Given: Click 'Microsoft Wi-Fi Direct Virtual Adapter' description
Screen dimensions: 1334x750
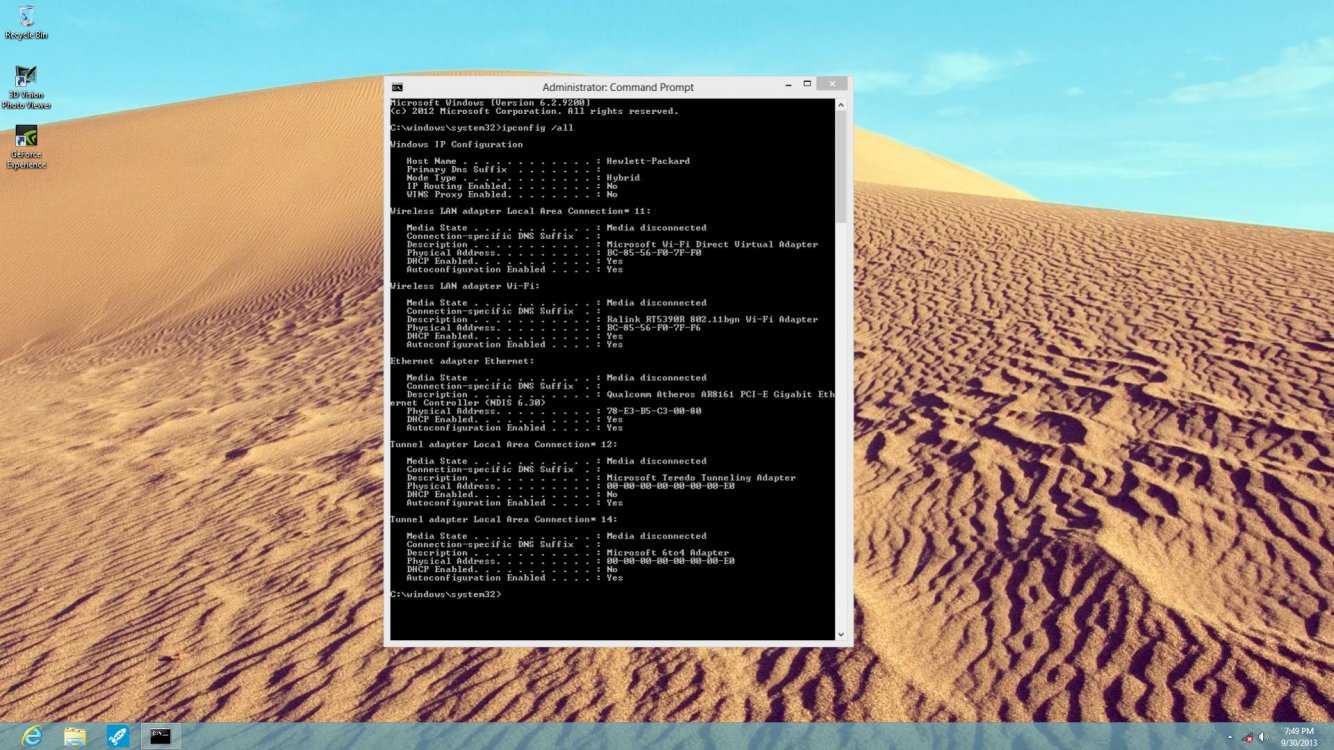Looking at the screenshot, I should coord(712,244).
